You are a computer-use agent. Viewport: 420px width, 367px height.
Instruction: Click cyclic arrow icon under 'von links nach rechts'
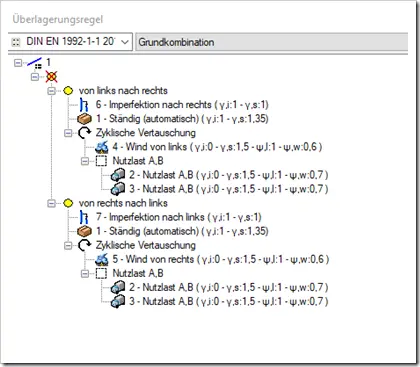(x=84, y=133)
